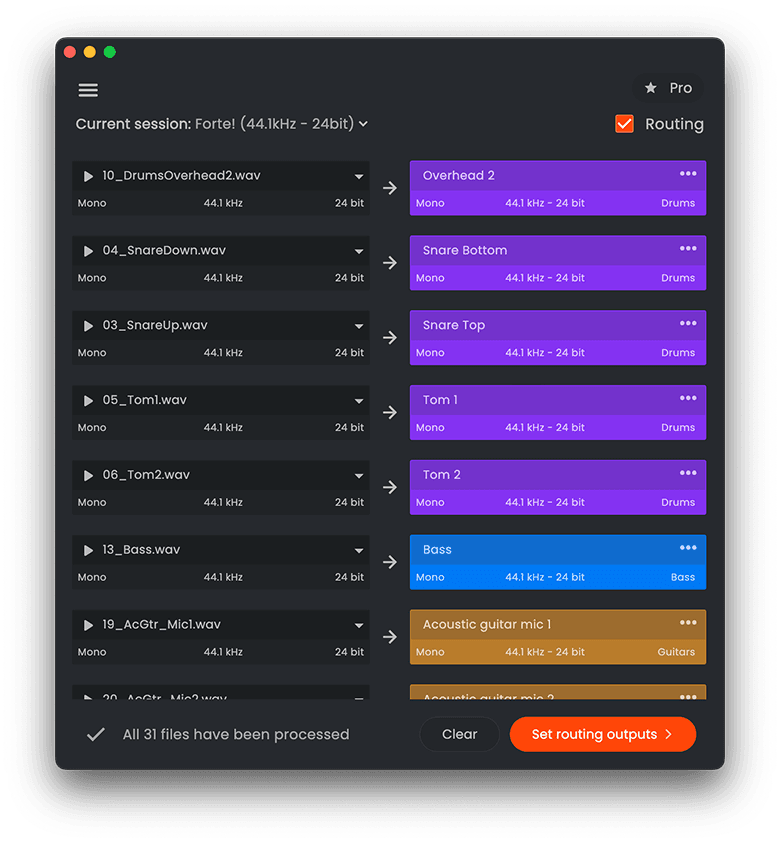Click the file name 19_AcGtr_Mic1.wav
780x843 pixels.
coord(161,625)
